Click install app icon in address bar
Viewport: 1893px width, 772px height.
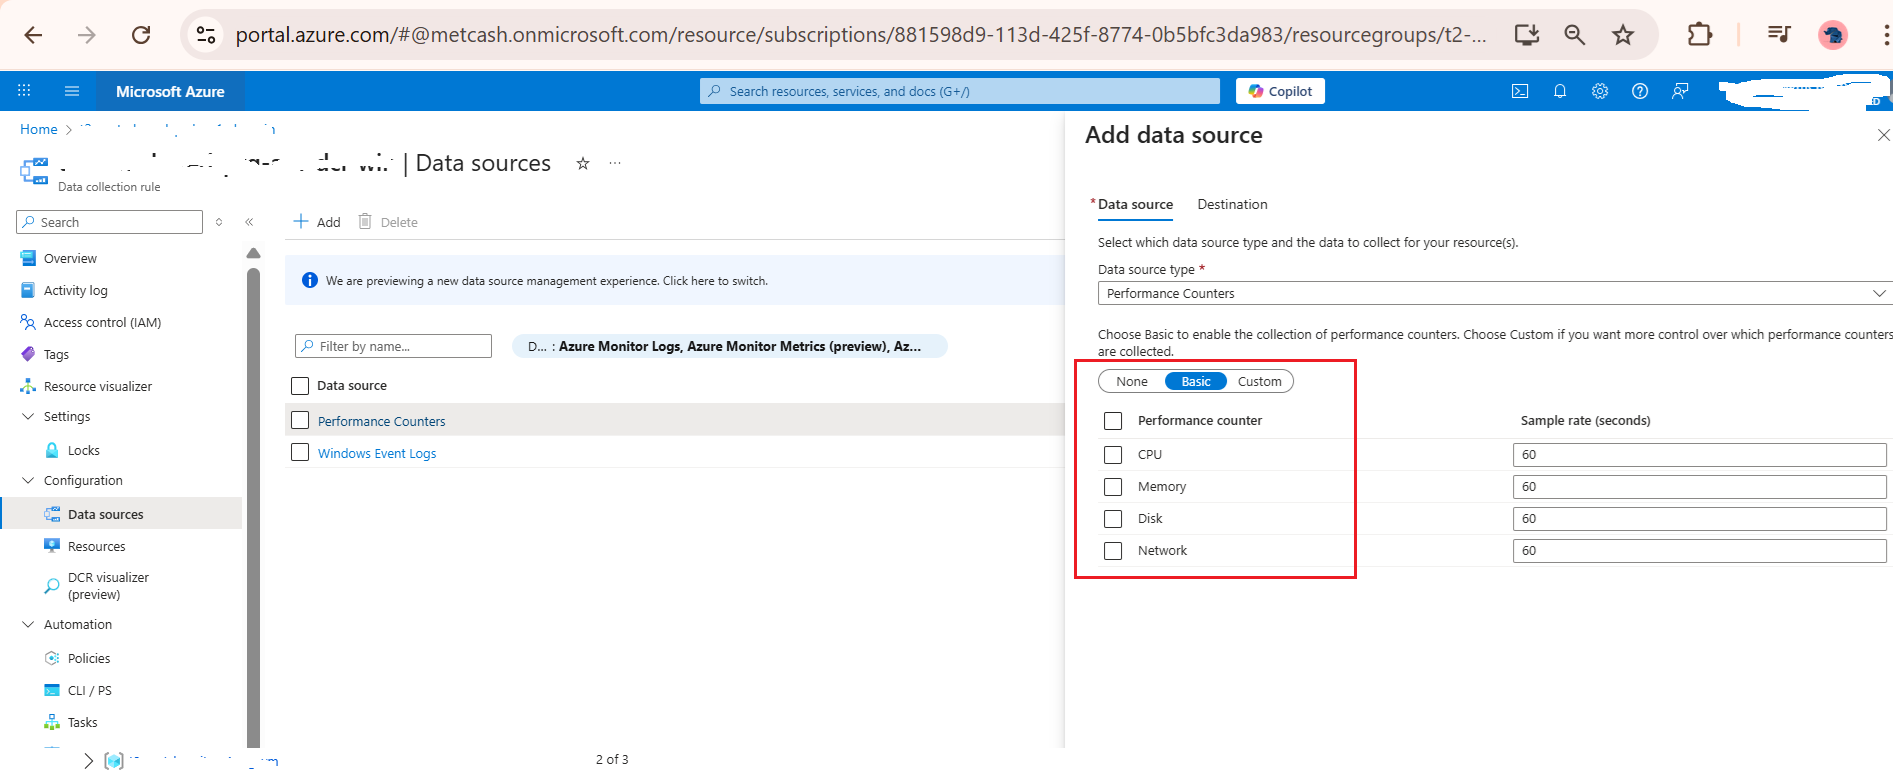click(1527, 35)
